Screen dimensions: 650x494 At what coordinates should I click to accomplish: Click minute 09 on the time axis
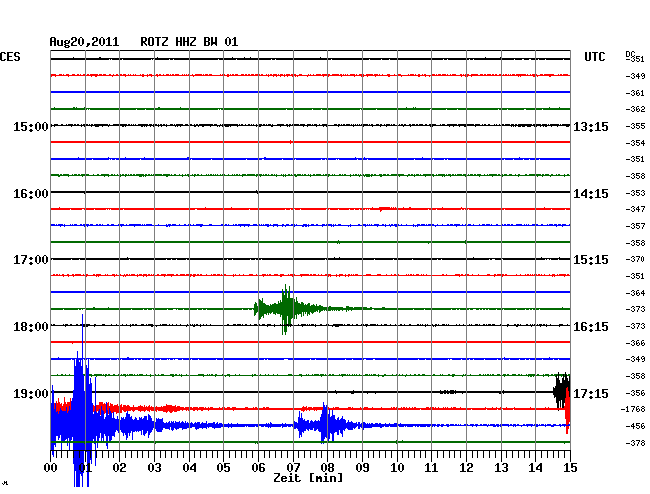click(362, 467)
